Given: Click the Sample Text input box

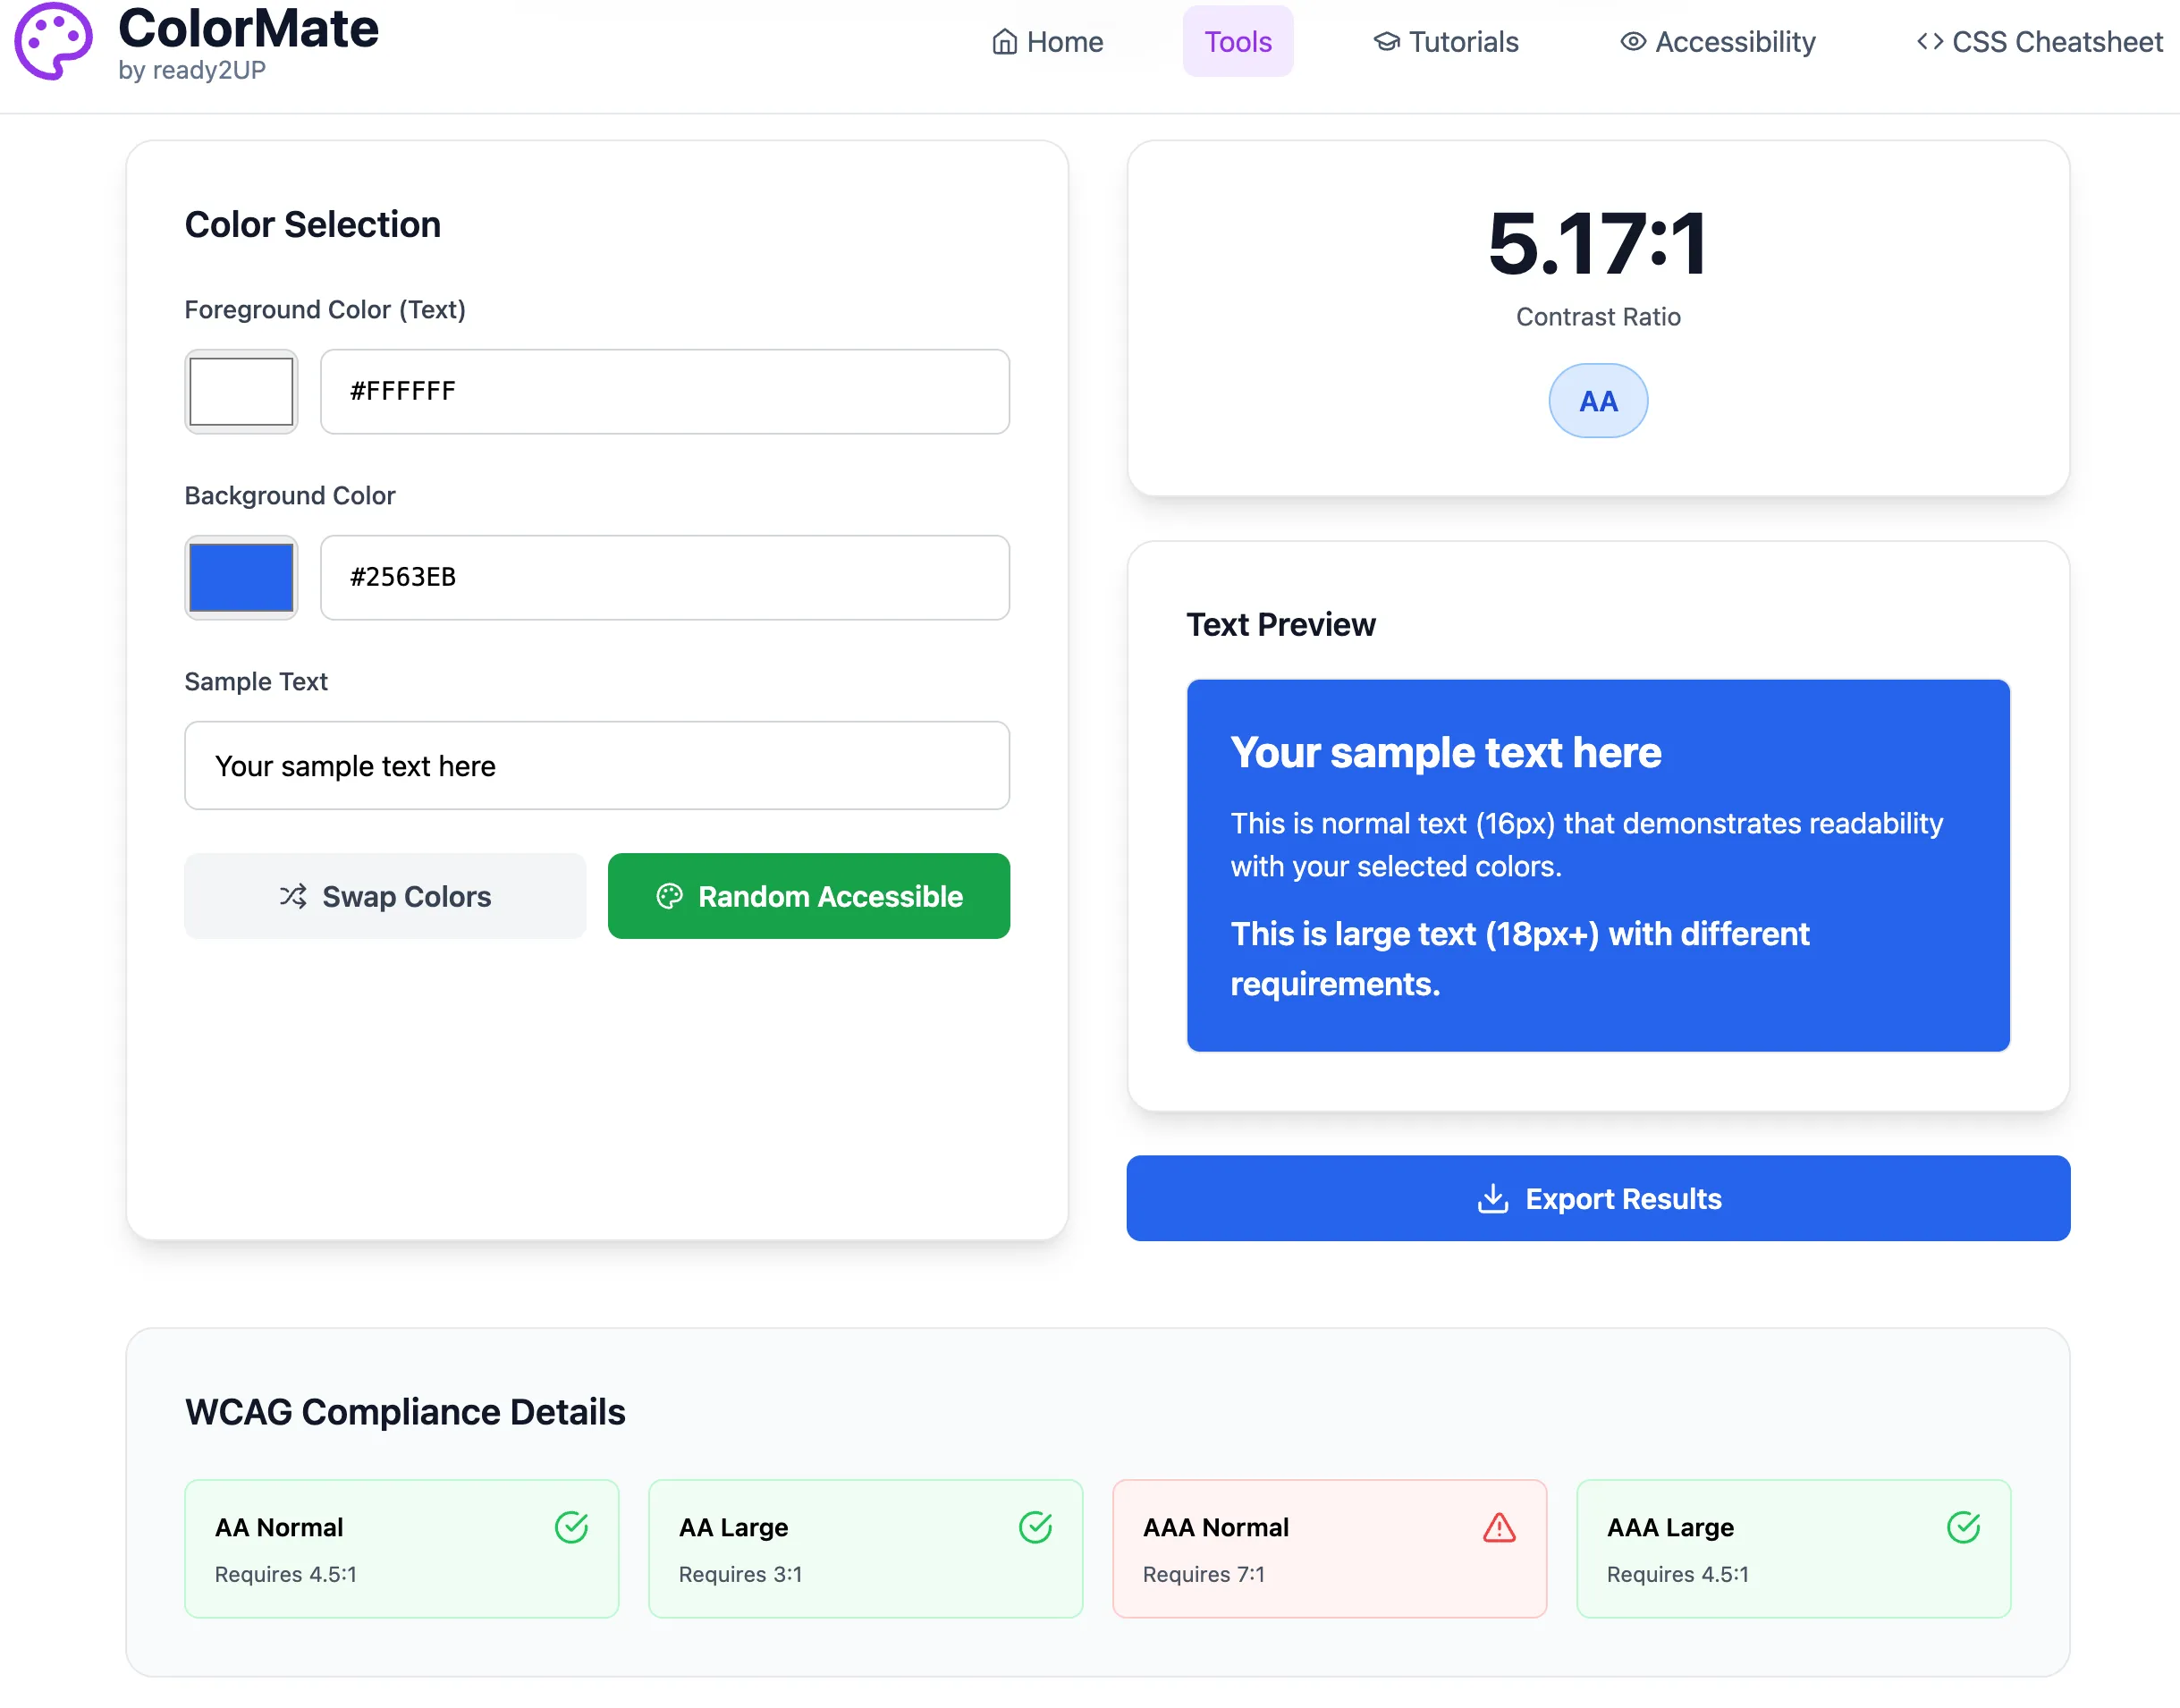Looking at the screenshot, I should pos(596,766).
